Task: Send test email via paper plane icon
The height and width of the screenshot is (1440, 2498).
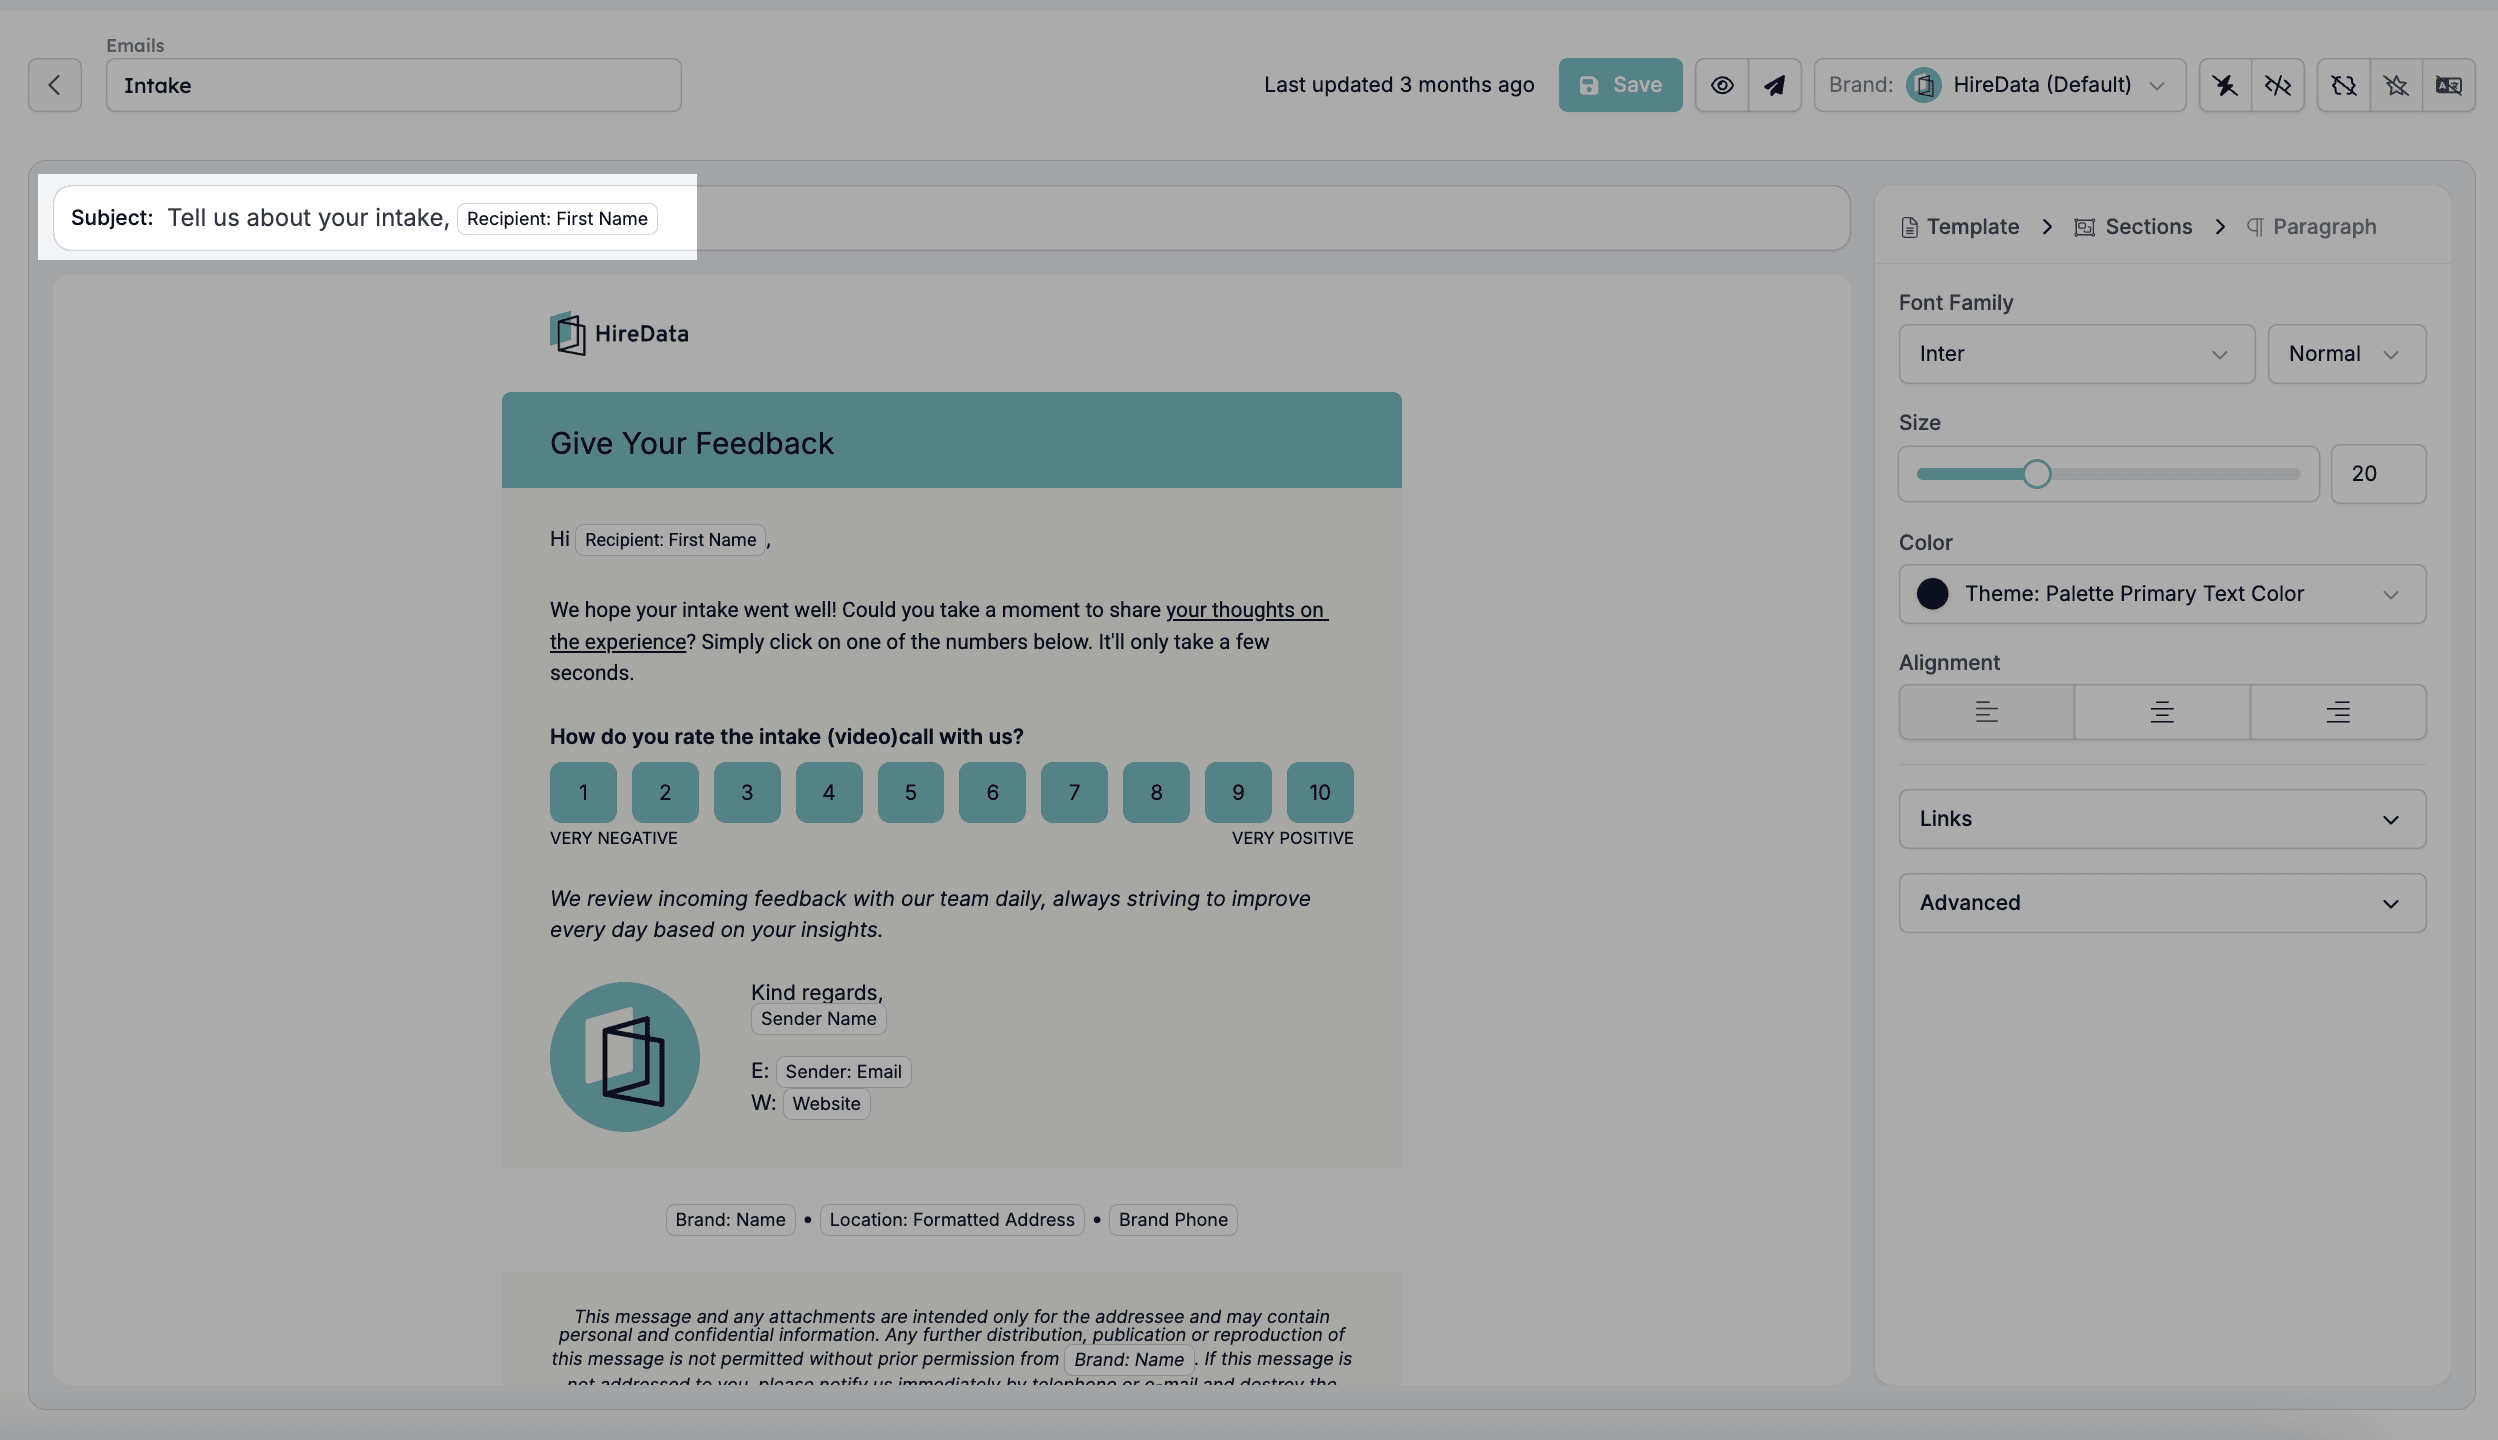Action: coord(1775,85)
